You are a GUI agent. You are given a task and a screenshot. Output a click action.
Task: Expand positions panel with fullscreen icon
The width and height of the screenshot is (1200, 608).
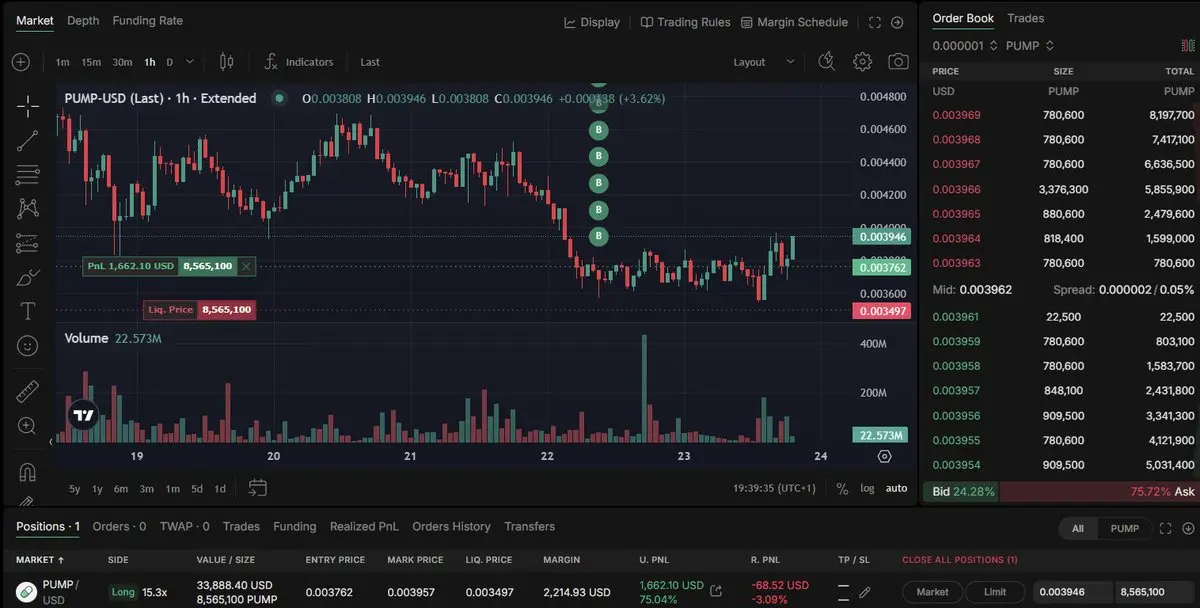(x=1165, y=528)
